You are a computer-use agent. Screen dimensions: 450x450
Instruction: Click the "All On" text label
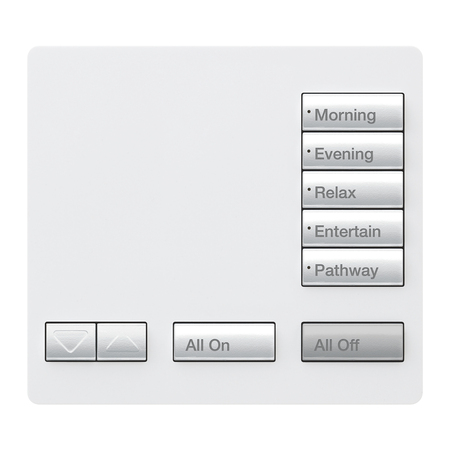tap(208, 345)
